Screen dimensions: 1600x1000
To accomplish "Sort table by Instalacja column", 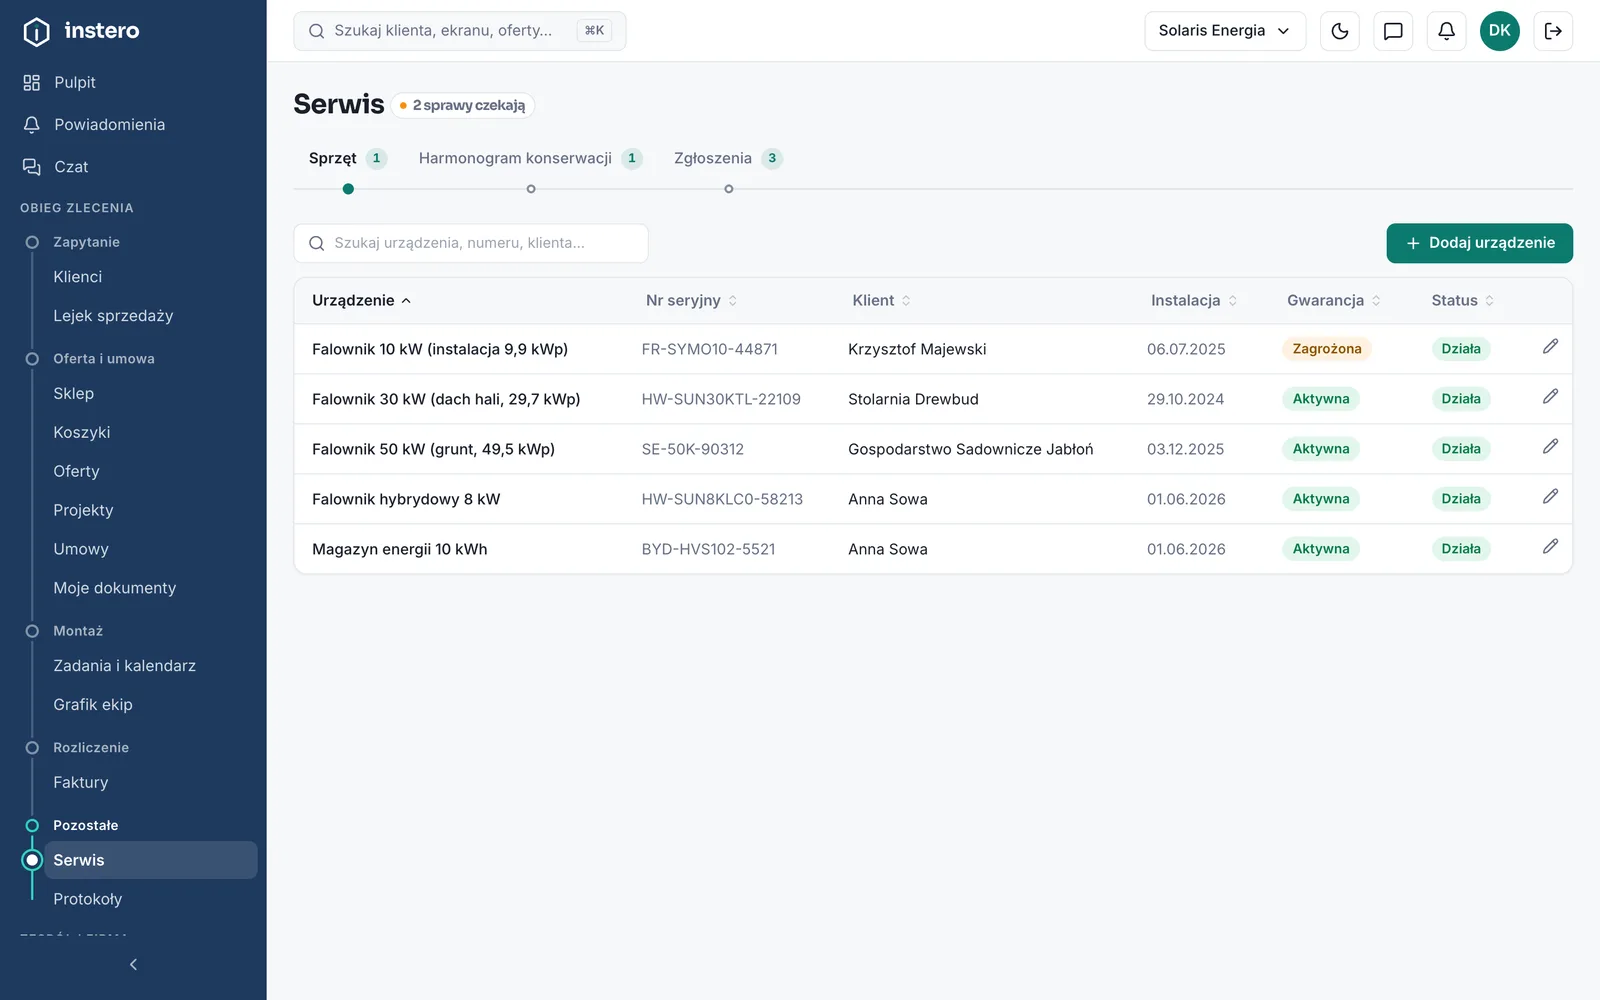I will (1194, 300).
